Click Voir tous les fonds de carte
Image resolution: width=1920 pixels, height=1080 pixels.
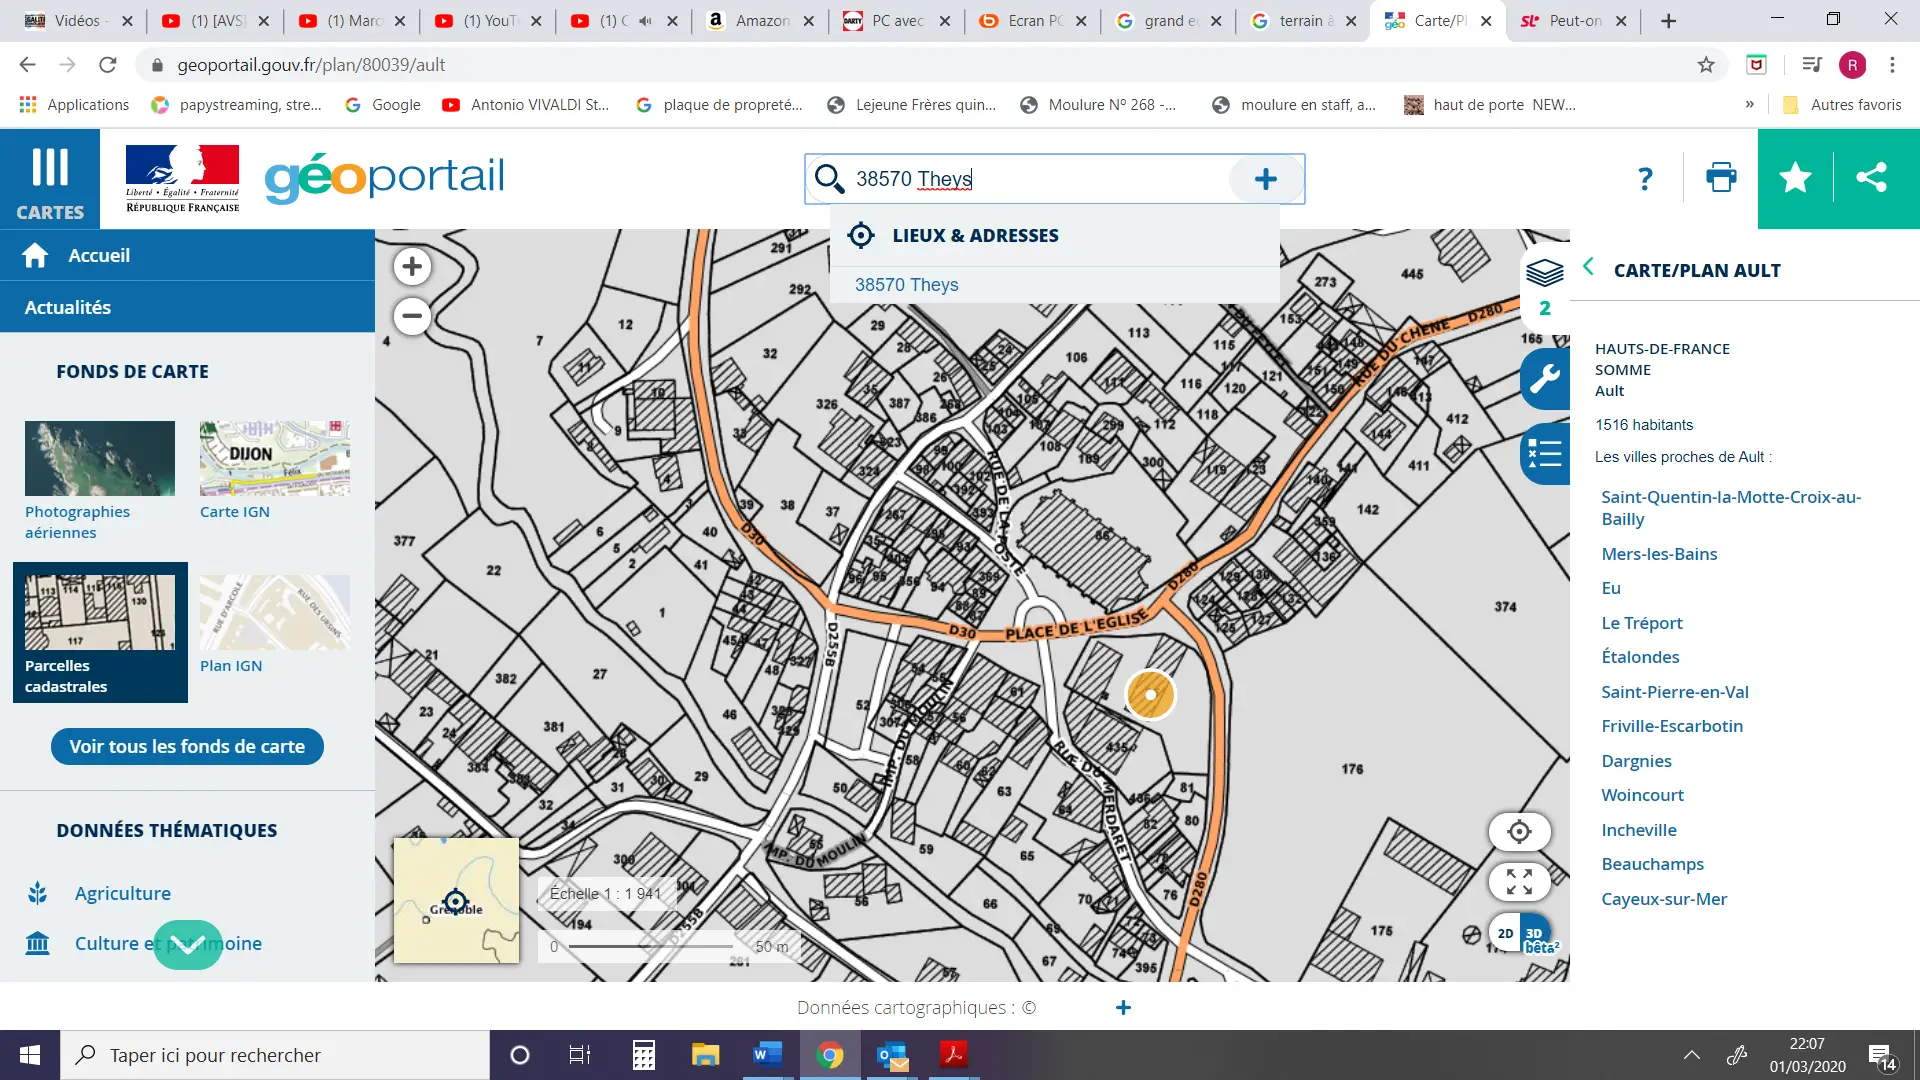coord(187,747)
